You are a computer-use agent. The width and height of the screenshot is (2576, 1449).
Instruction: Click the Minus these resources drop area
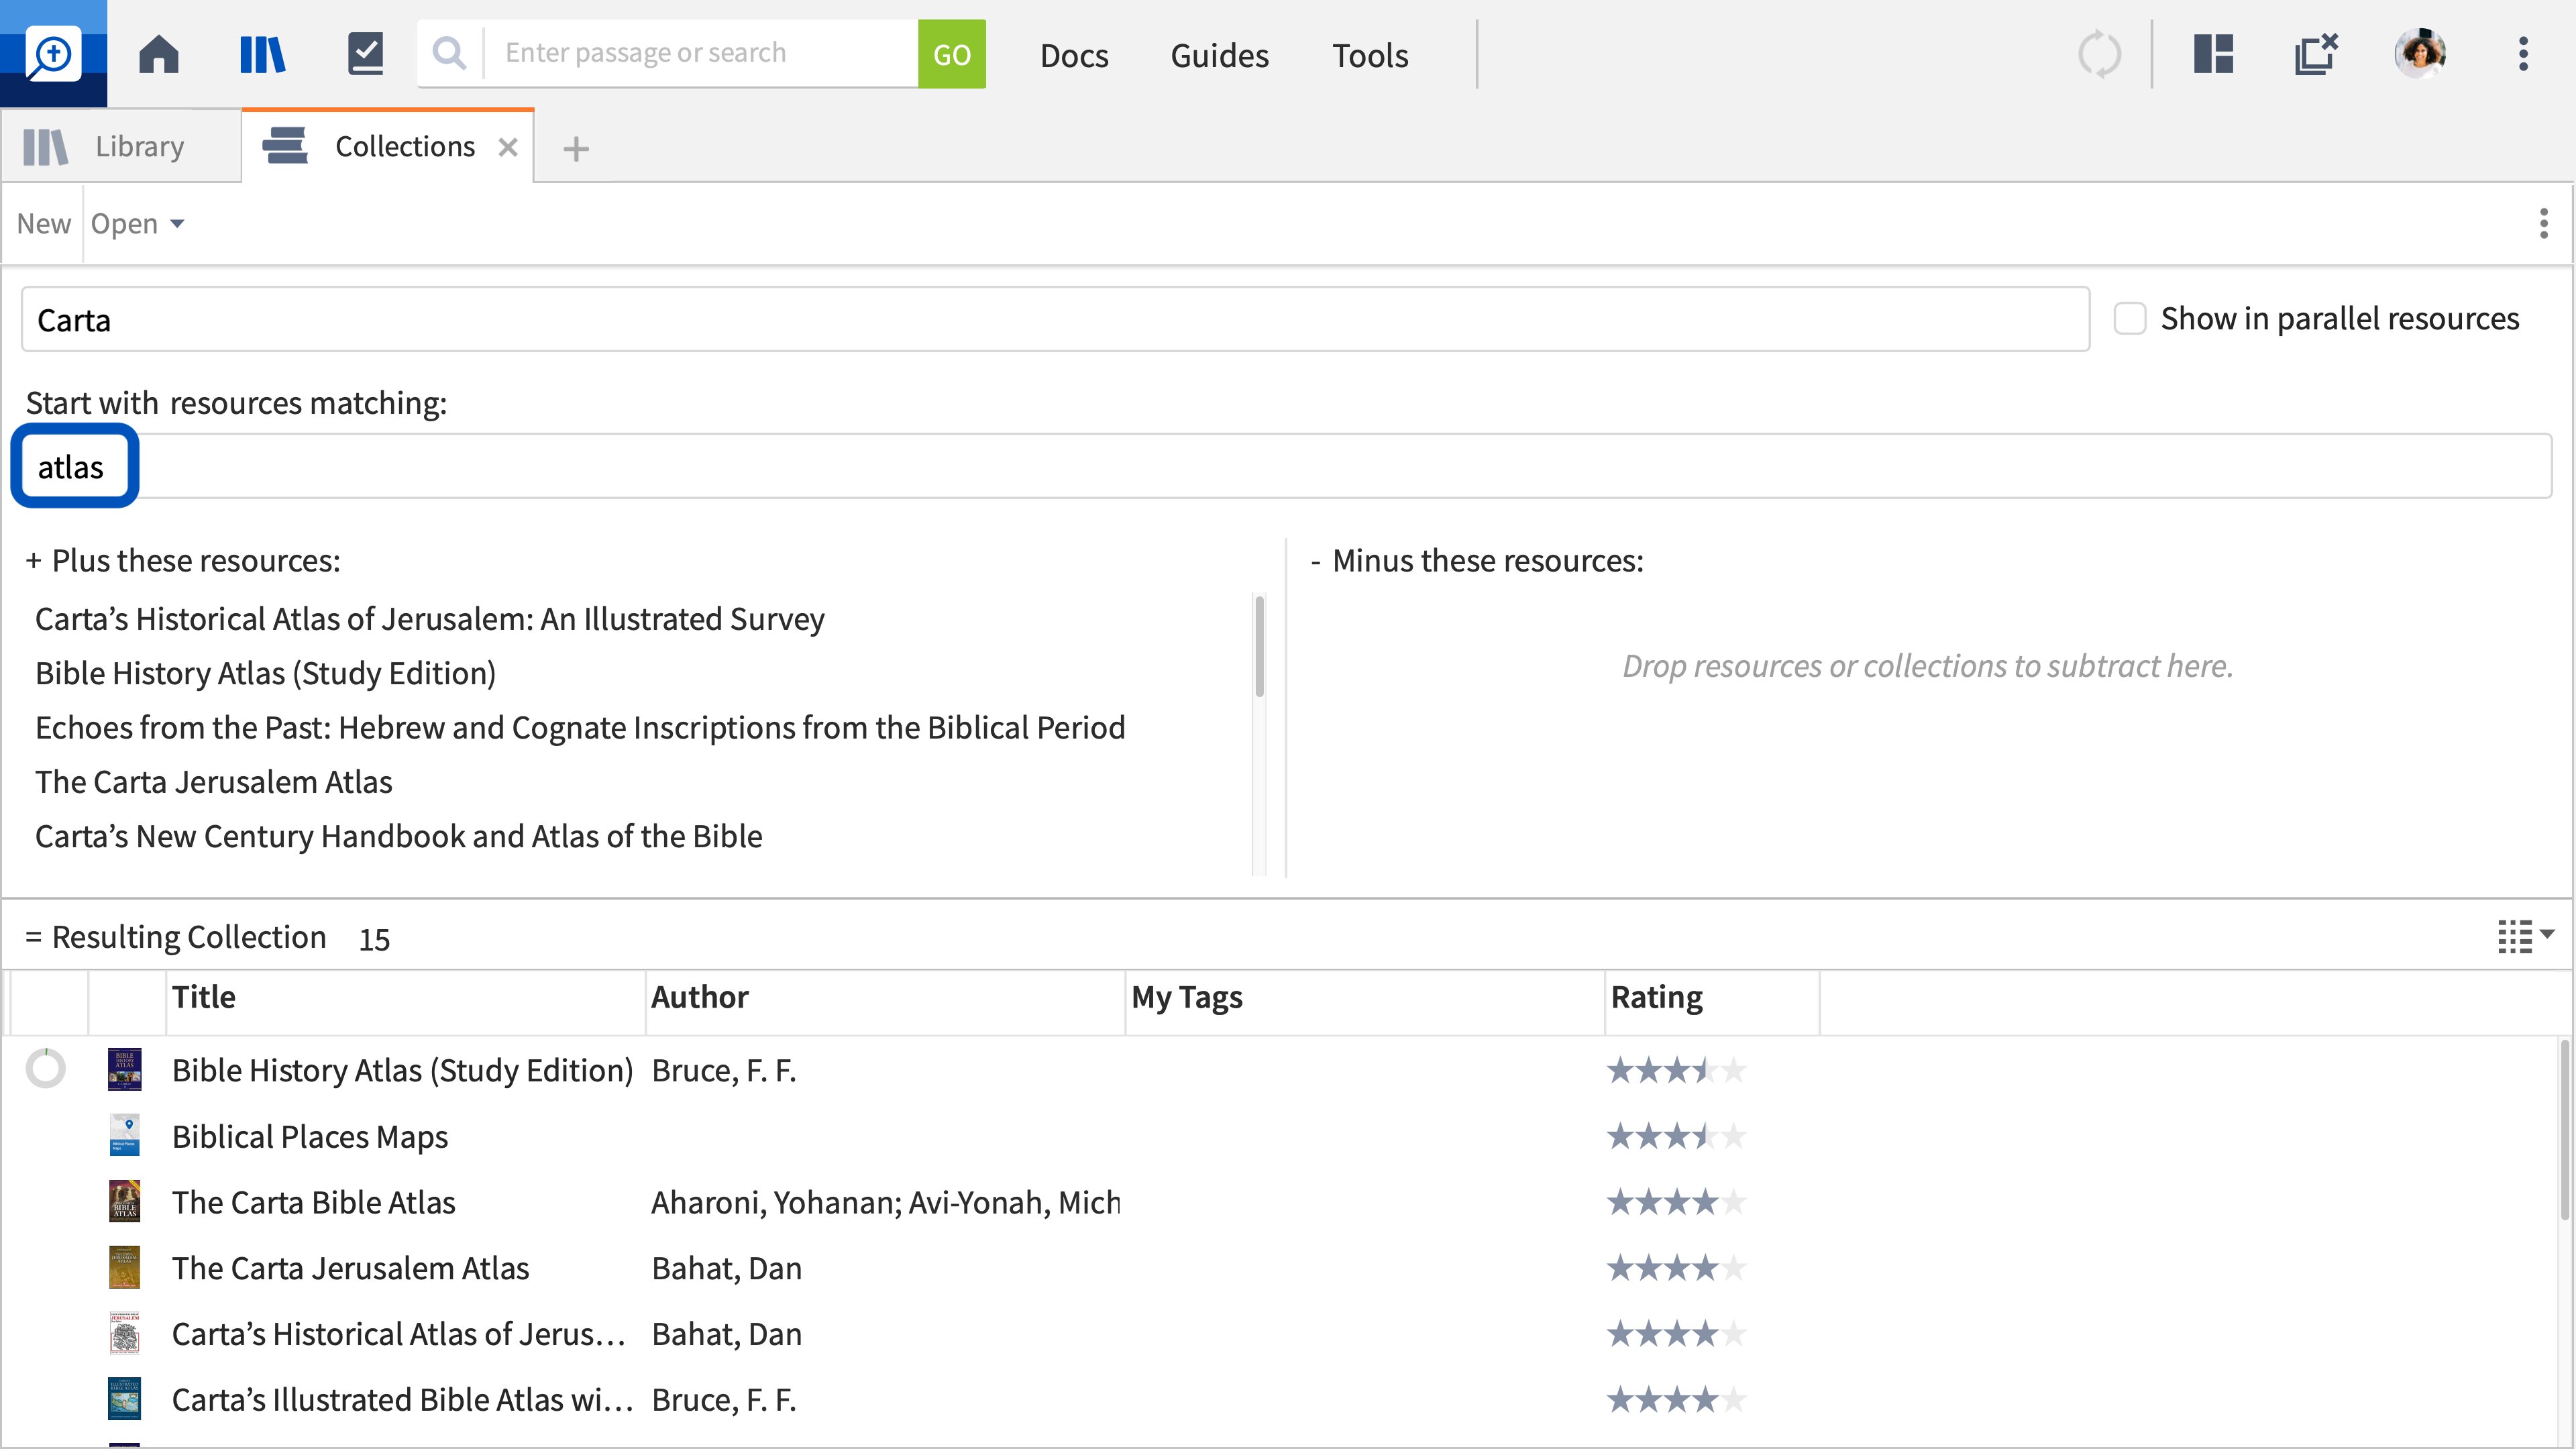point(1927,666)
